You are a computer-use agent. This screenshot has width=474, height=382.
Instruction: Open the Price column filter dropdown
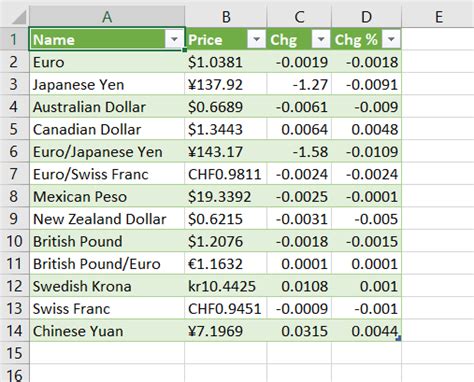256,40
